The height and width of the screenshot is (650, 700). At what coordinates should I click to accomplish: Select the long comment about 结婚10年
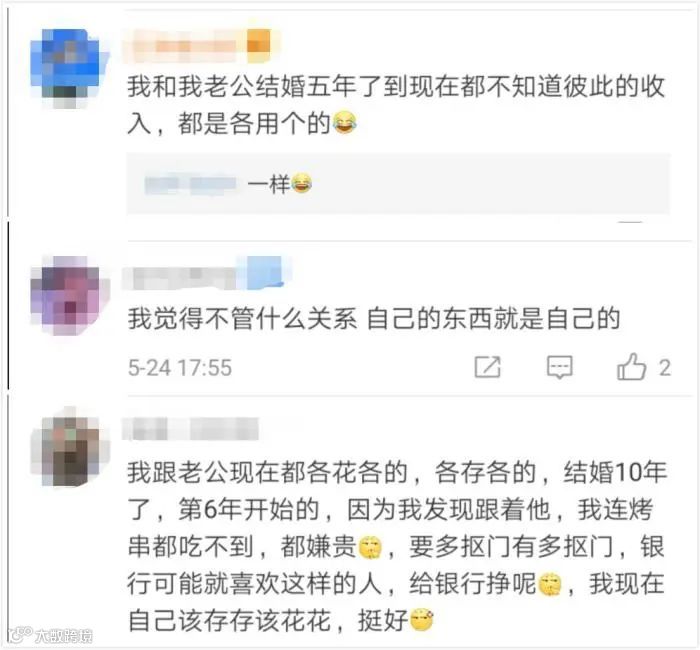tap(397, 546)
